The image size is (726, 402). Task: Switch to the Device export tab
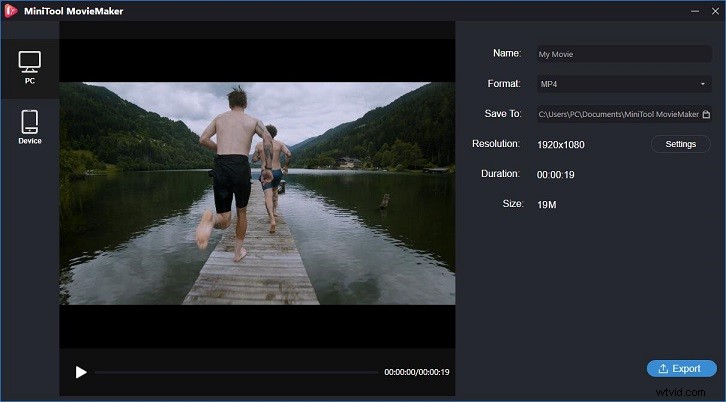click(30, 127)
